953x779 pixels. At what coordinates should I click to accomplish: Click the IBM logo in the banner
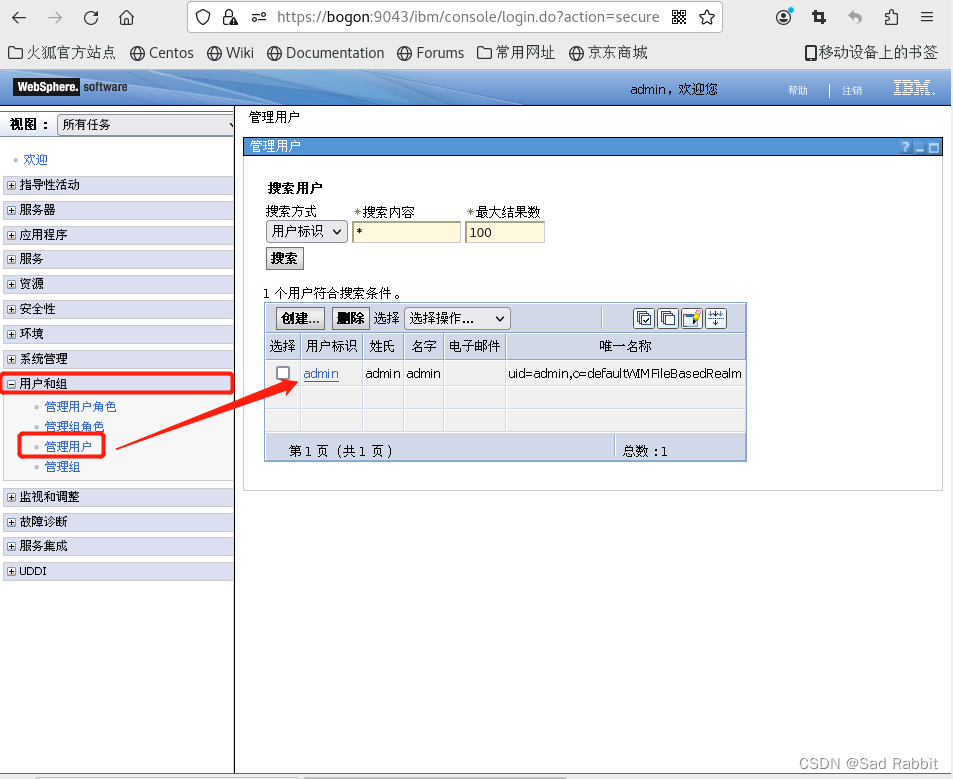(911, 88)
